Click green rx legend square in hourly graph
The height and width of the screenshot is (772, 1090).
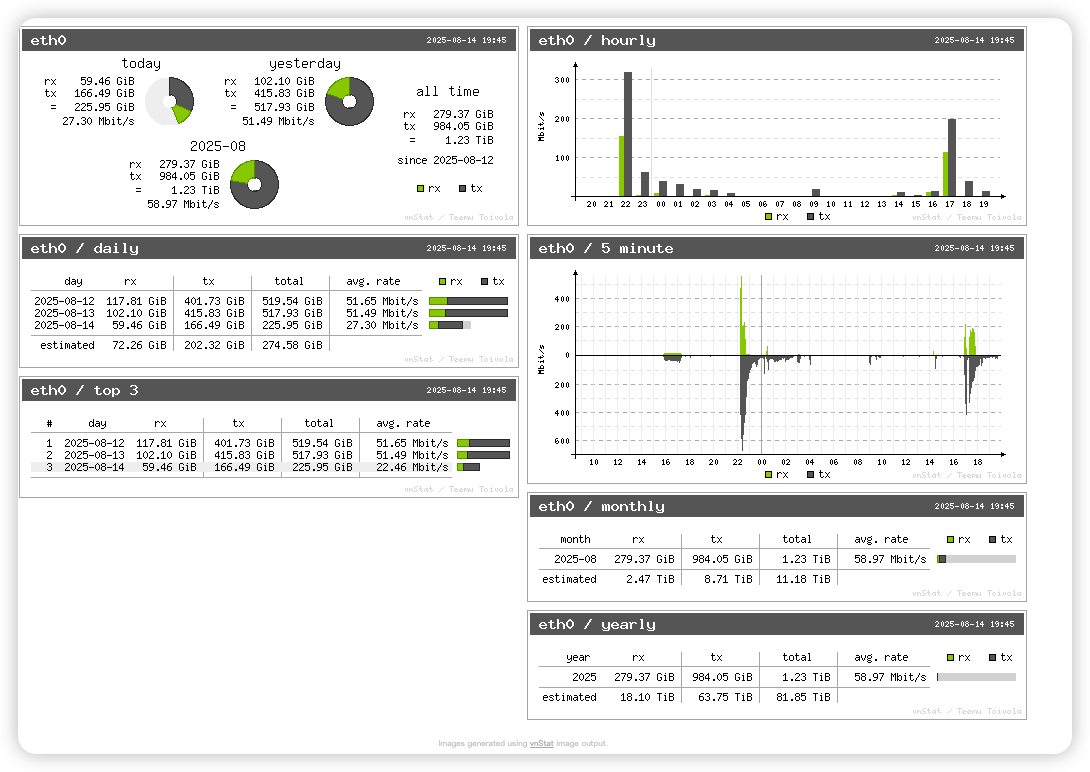(768, 216)
